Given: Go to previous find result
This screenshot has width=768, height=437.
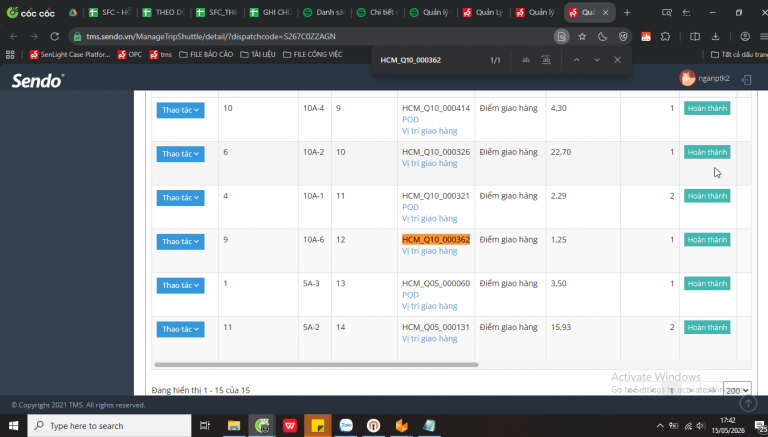Looking at the screenshot, I should coord(576,60).
